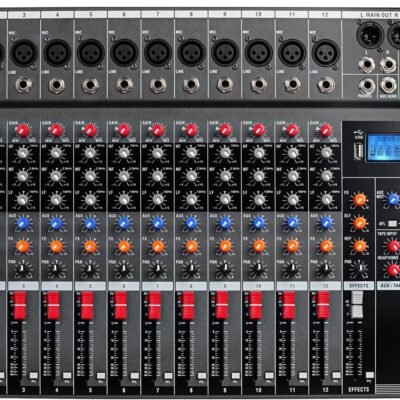This screenshot has height=400, width=400.
Task: Adjust the channel 7 black PAN knob
Action: 157,268
